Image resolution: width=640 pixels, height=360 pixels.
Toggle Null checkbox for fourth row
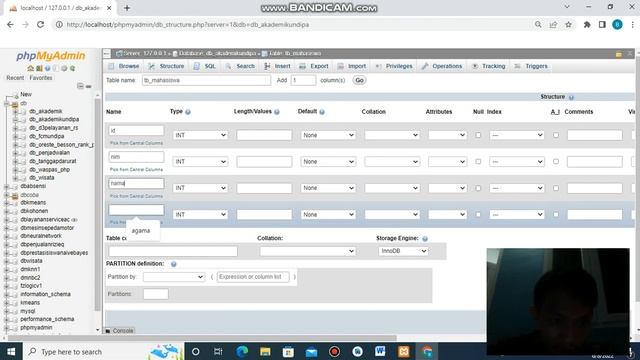coord(478,214)
